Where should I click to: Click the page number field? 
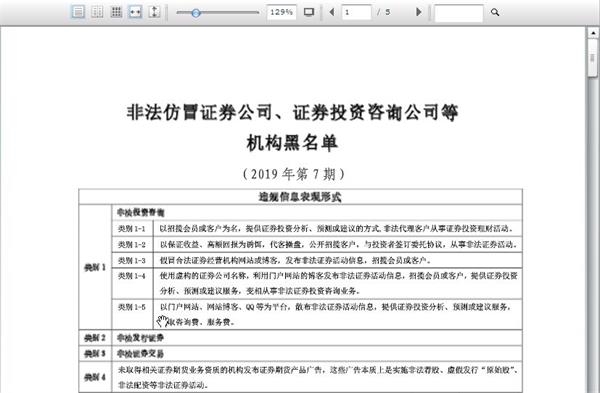click(x=356, y=12)
